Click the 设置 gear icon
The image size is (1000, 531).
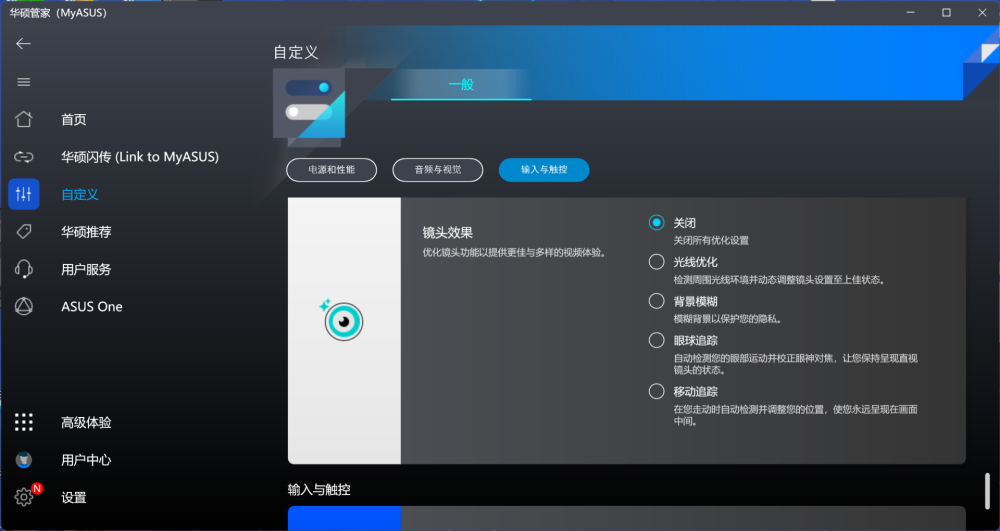click(24, 497)
